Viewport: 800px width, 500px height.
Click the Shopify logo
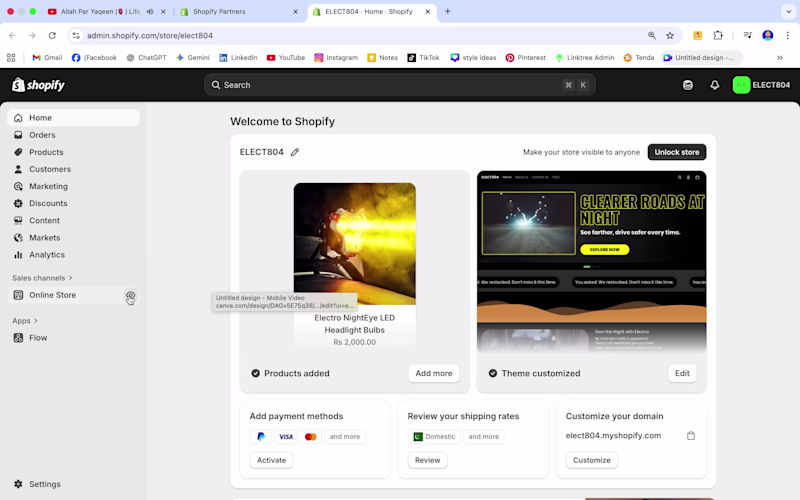[38, 85]
